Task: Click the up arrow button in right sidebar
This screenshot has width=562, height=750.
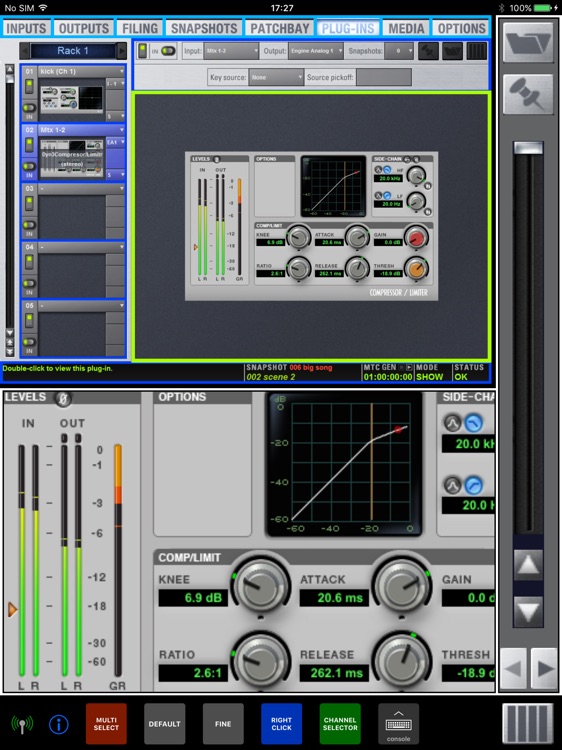Action: [x=528, y=565]
